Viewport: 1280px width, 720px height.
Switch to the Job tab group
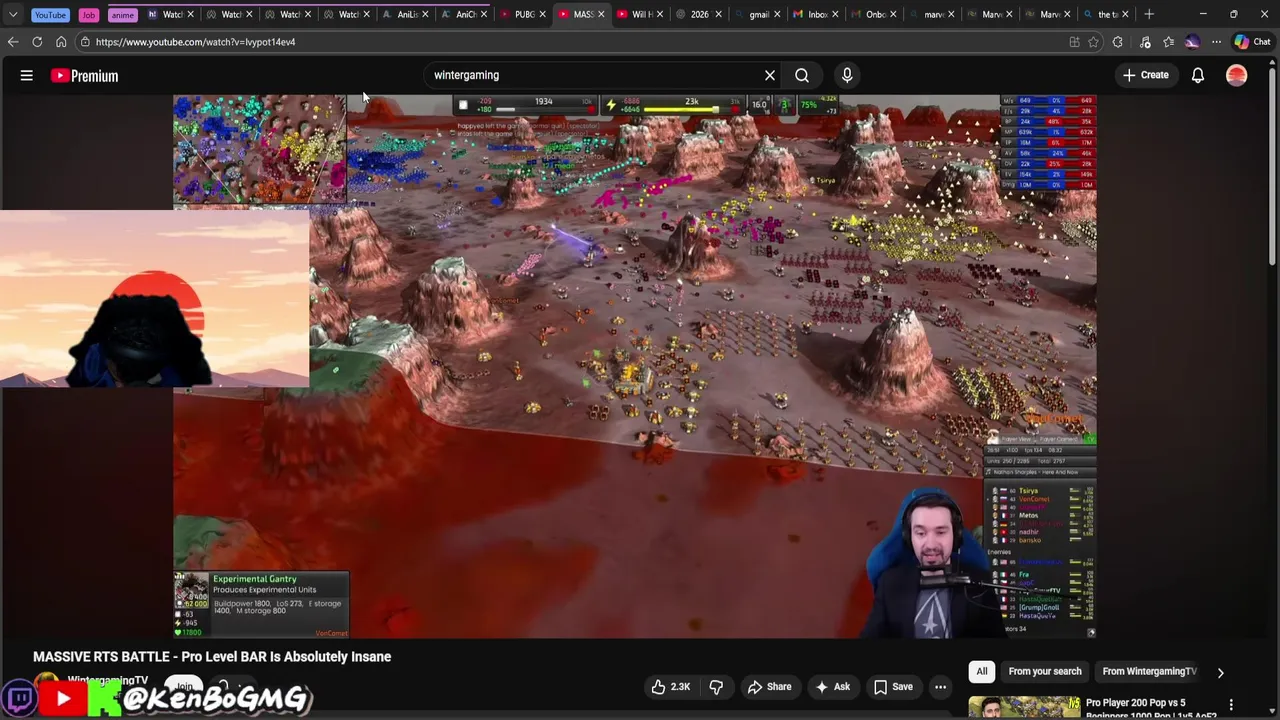tap(89, 15)
